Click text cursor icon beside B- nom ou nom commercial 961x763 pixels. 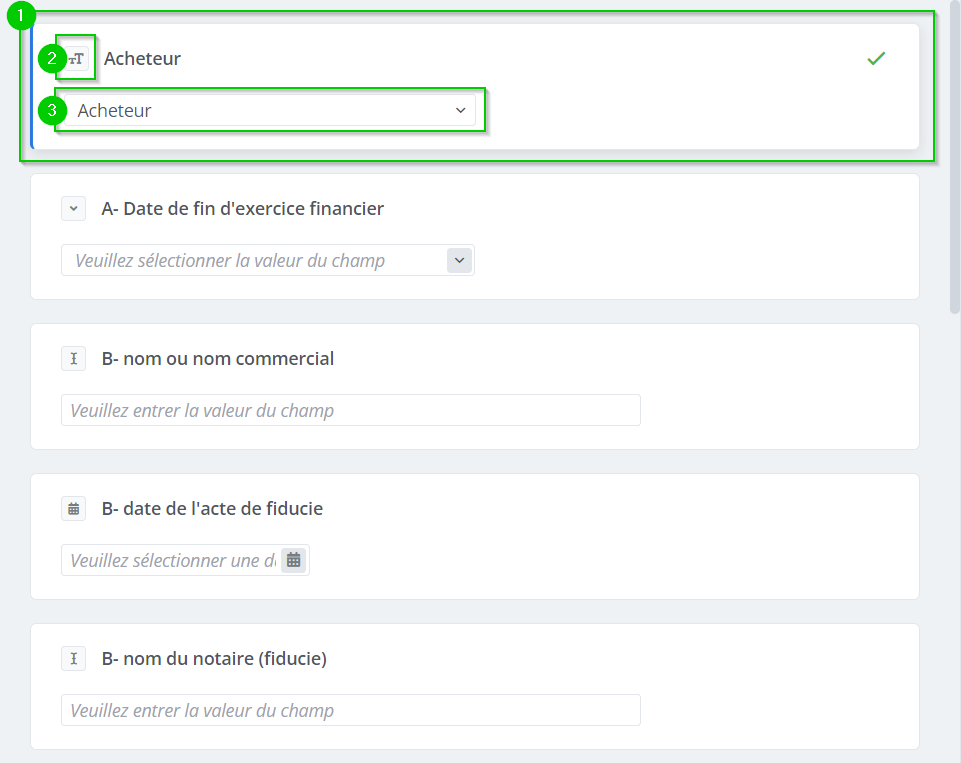point(74,359)
